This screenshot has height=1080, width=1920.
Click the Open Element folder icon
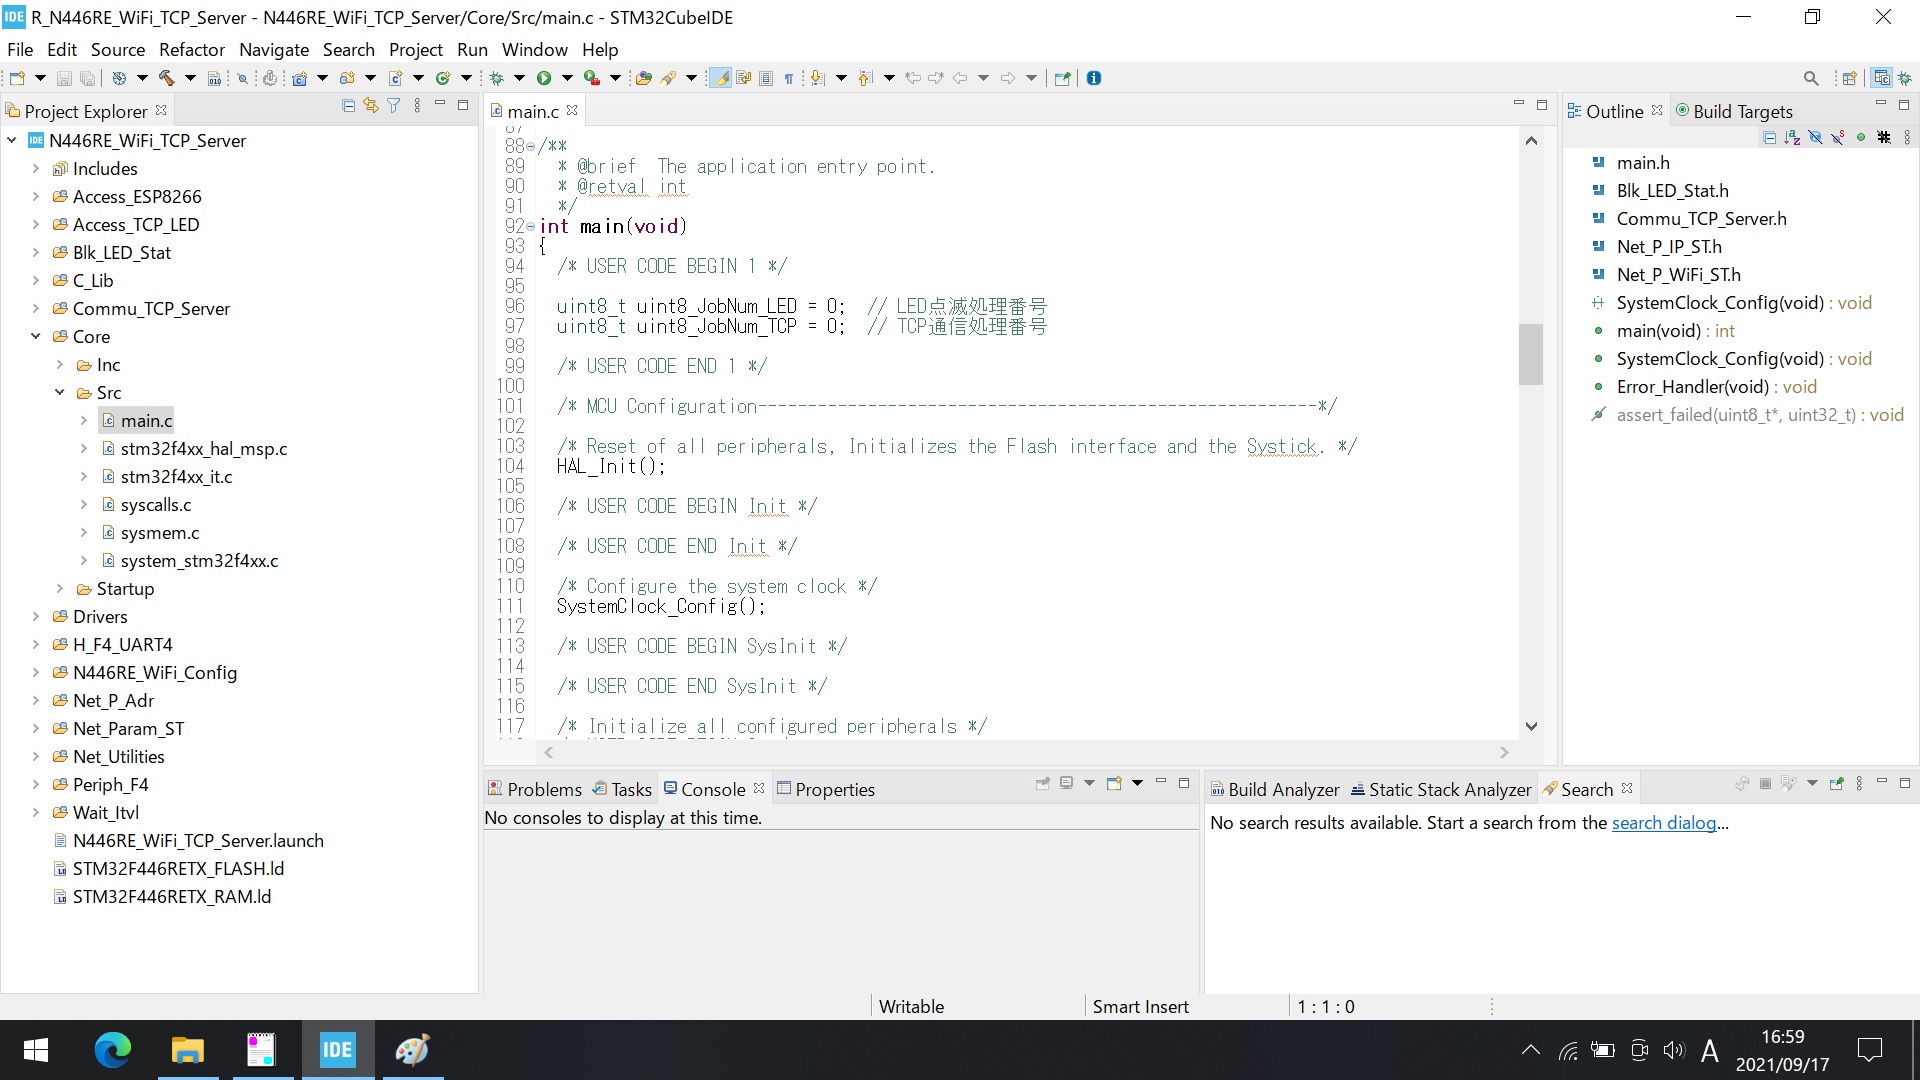[644, 78]
